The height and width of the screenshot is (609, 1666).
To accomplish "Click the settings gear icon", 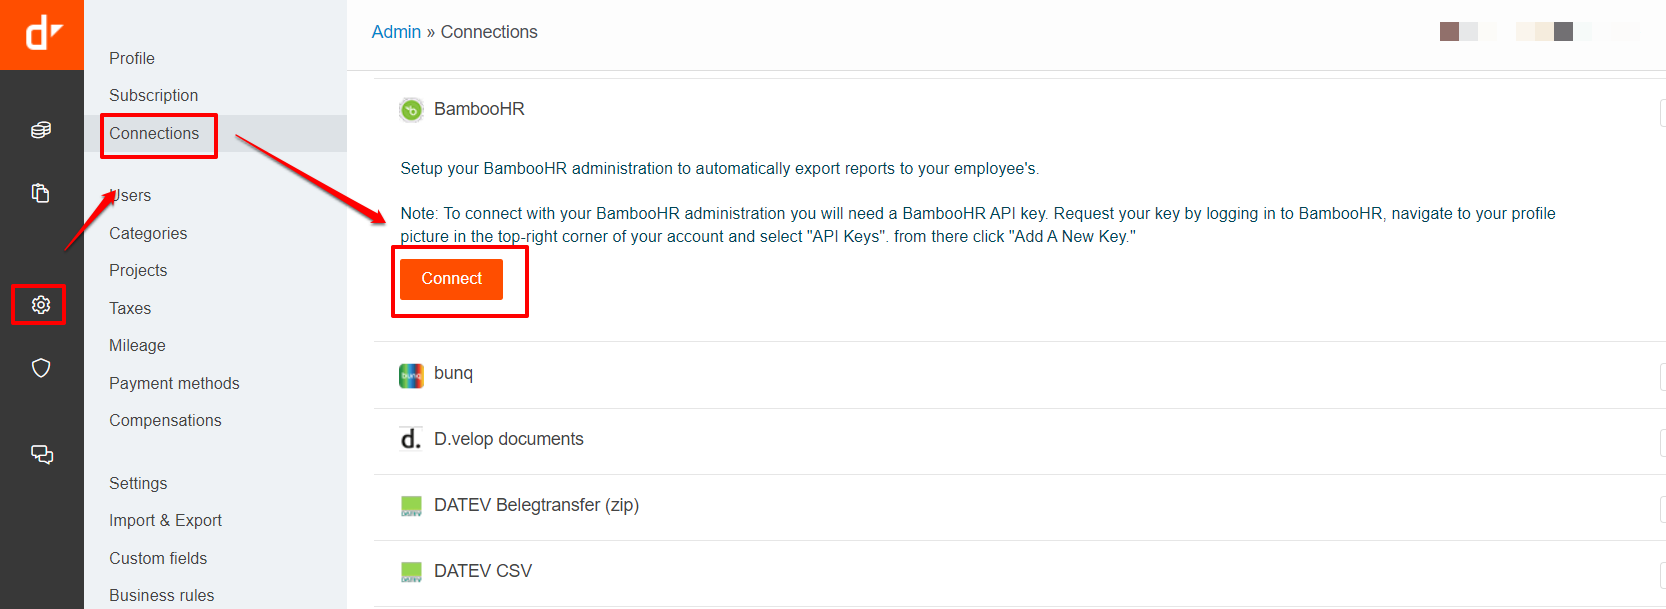I will coord(41,305).
